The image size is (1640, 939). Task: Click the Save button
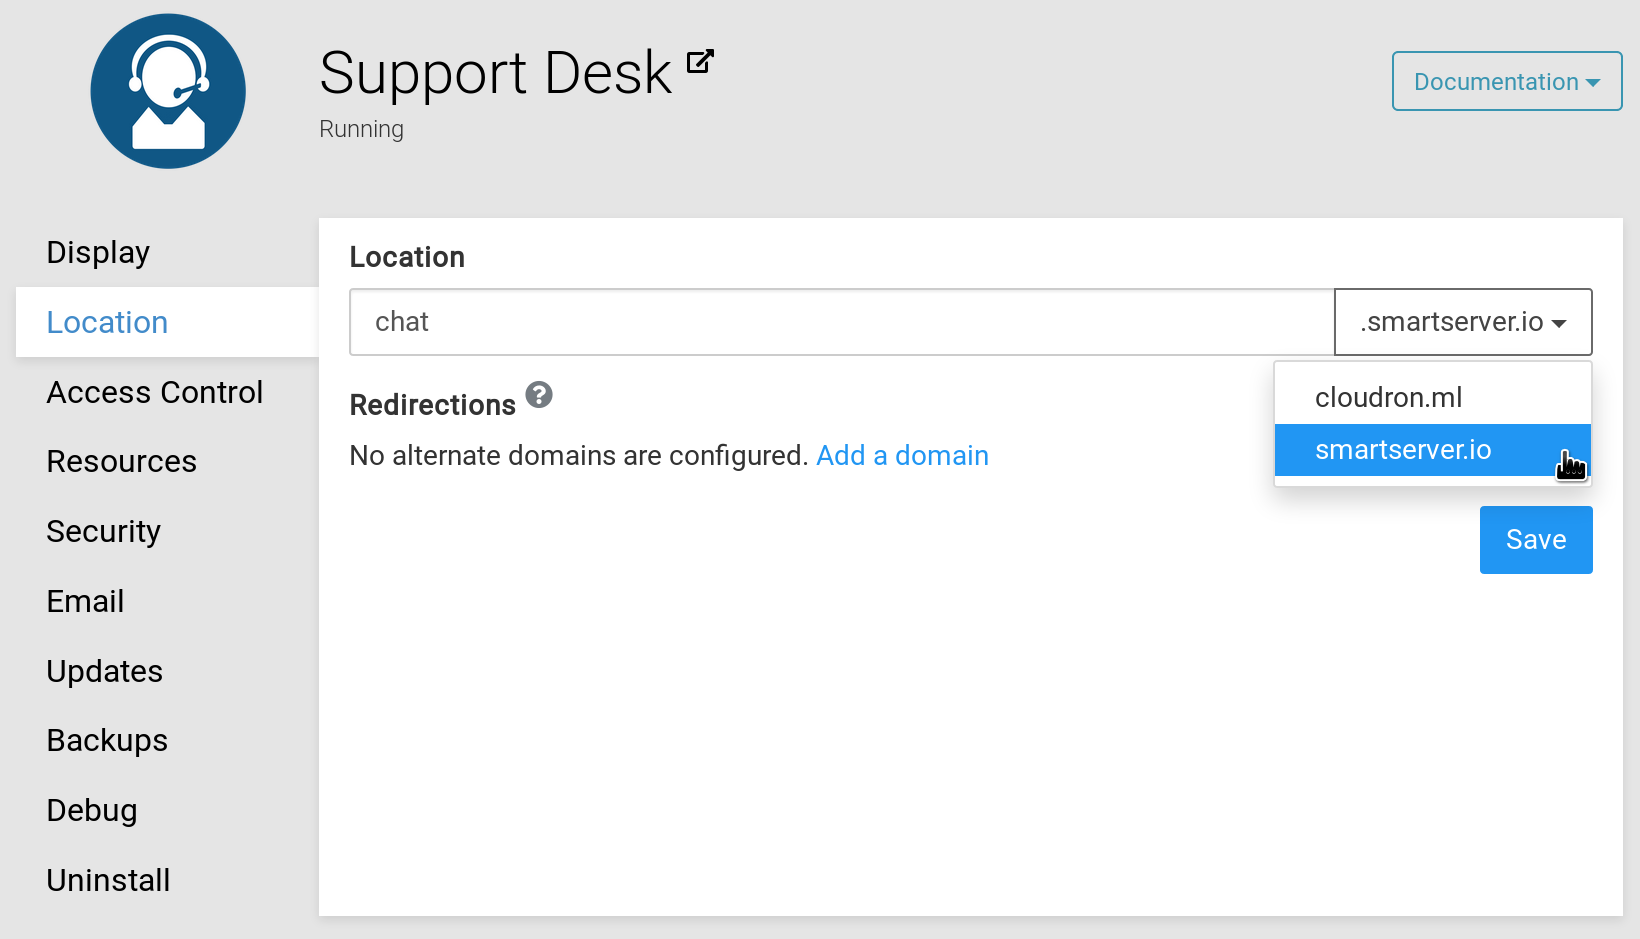tap(1535, 540)
